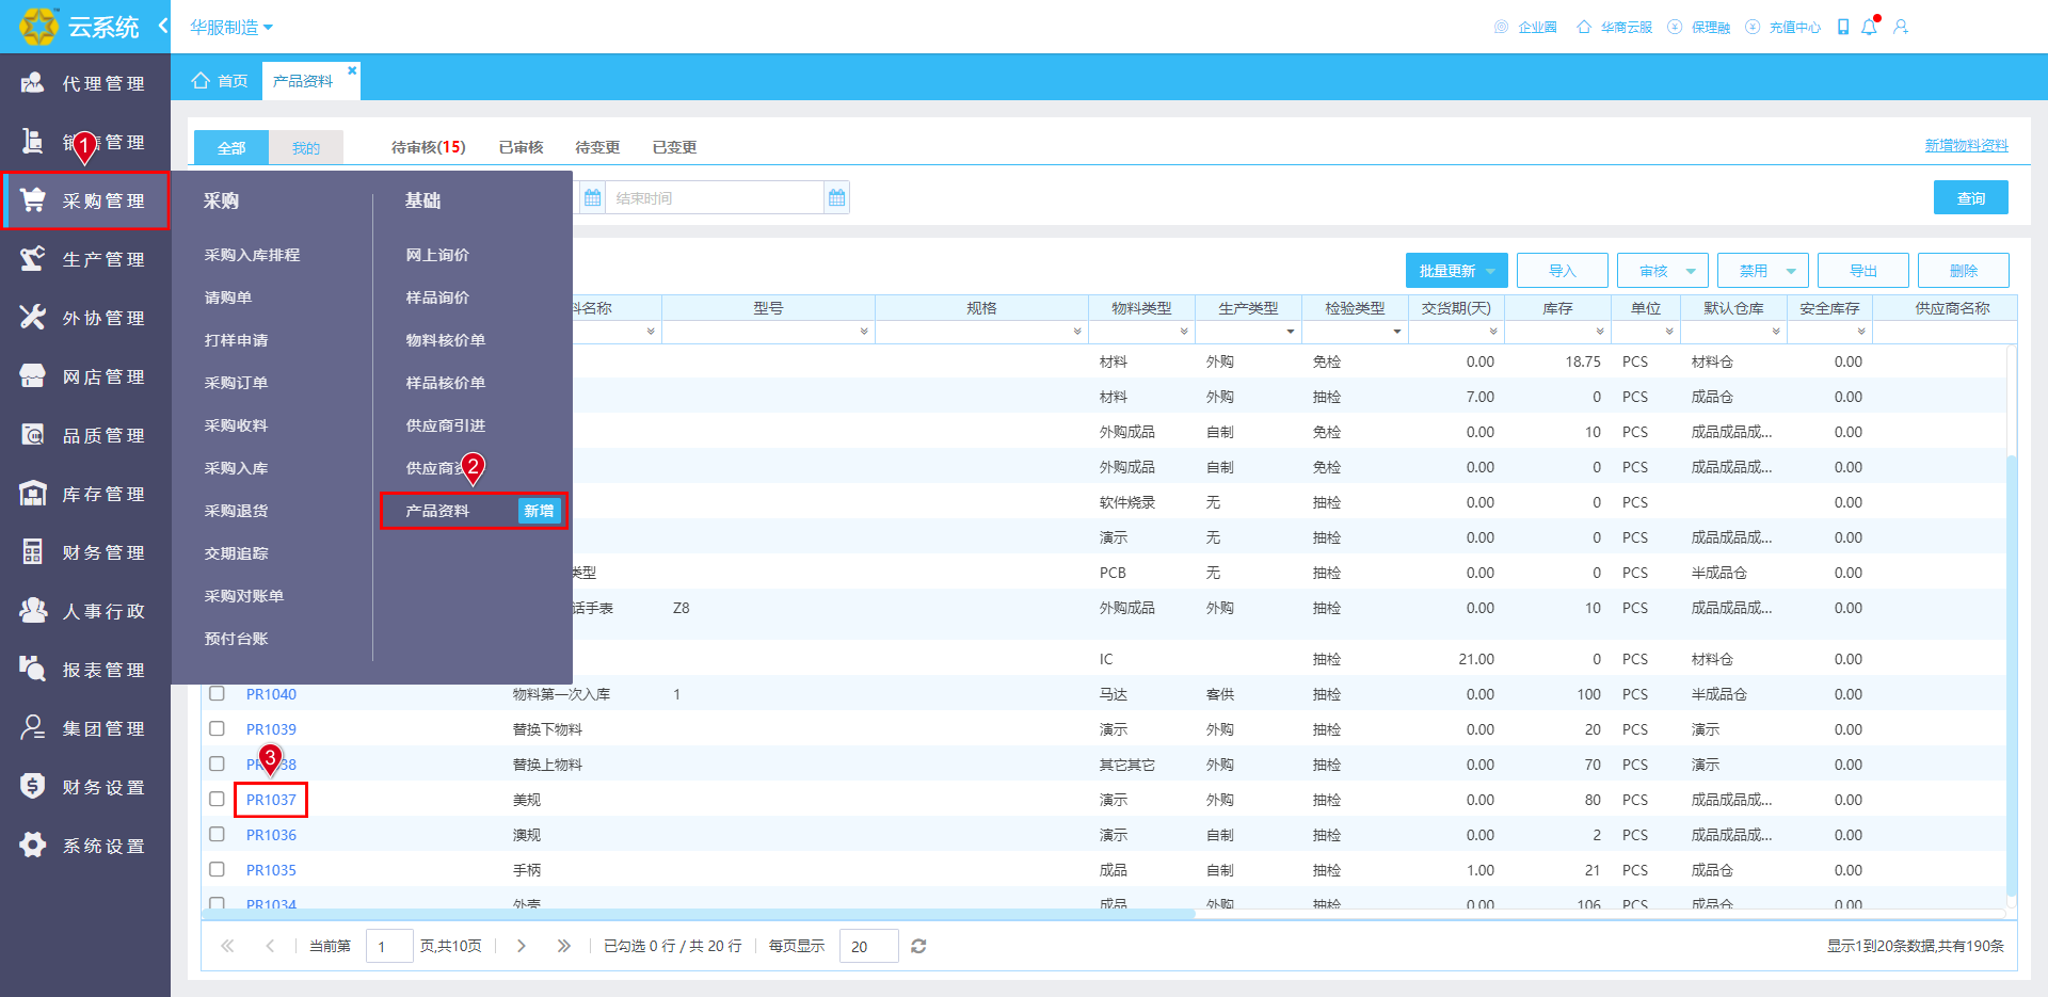Go to the last page arrow
The width and height of the screenshot is (2048, 997).
pos(564,946)
